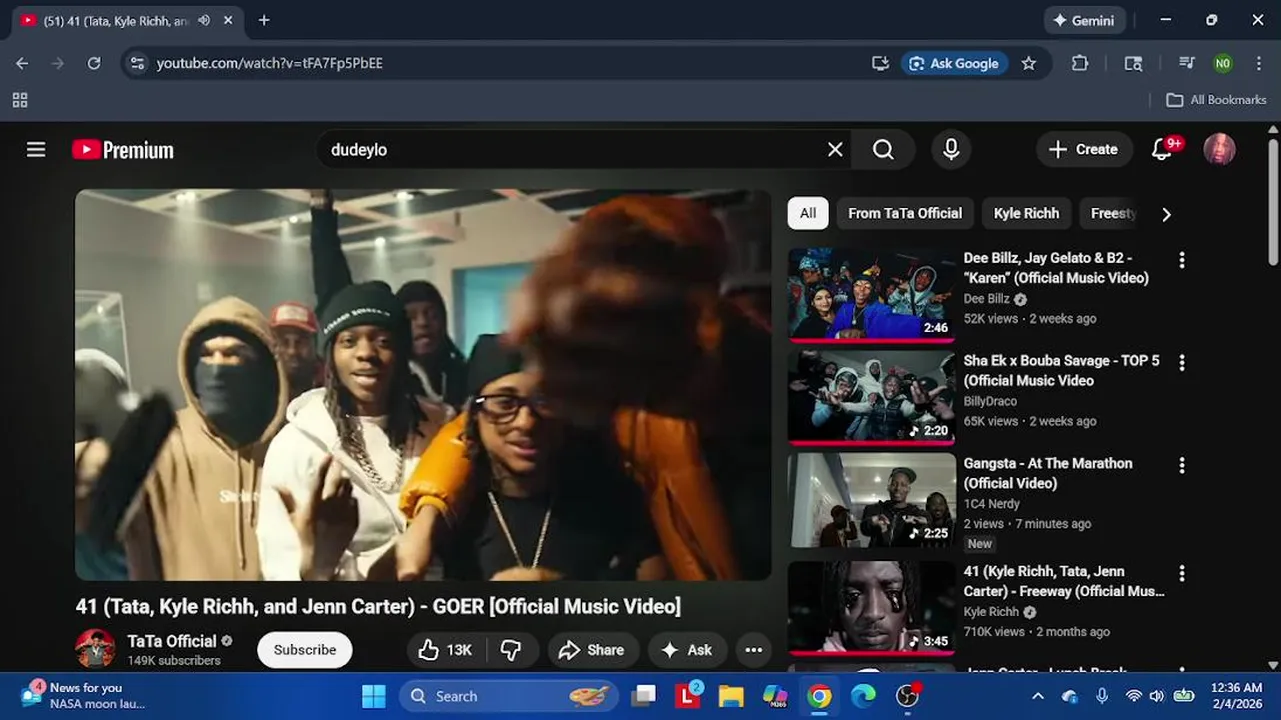Open media controls icon in Chrome toolbar

[x=1187, y=63]
